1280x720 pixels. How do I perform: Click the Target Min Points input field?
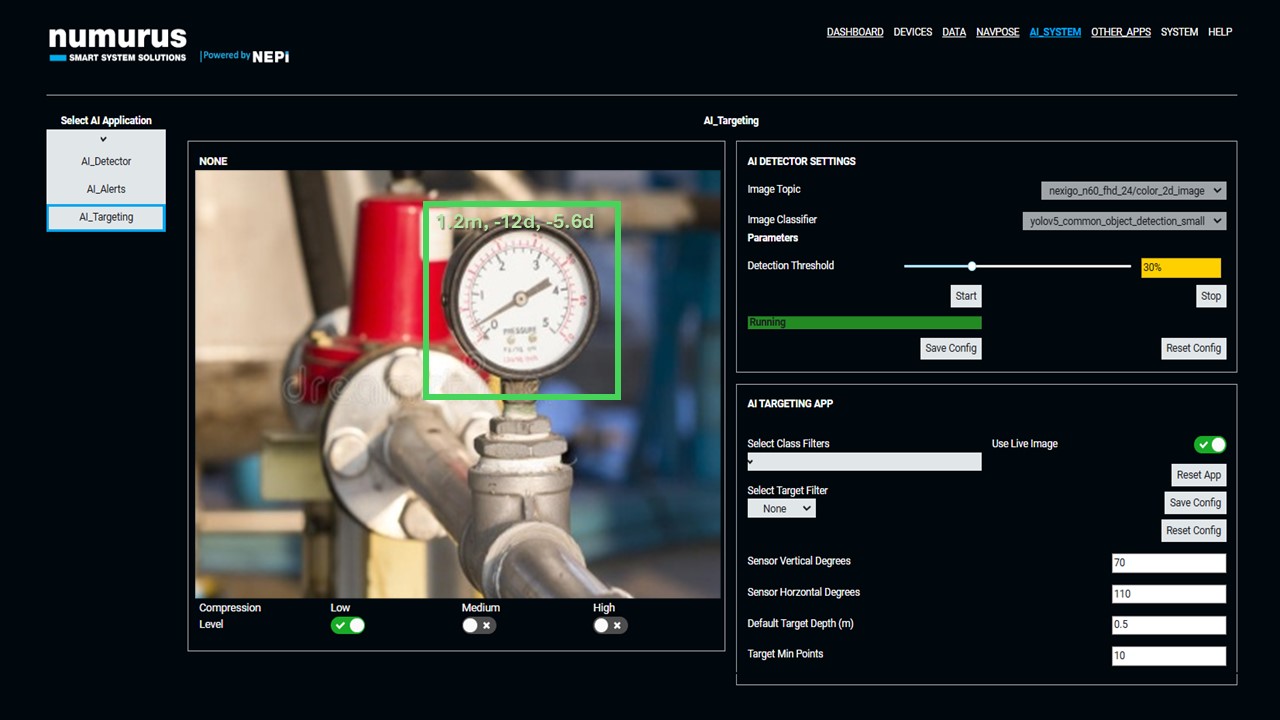click(x=1167, y=655)
